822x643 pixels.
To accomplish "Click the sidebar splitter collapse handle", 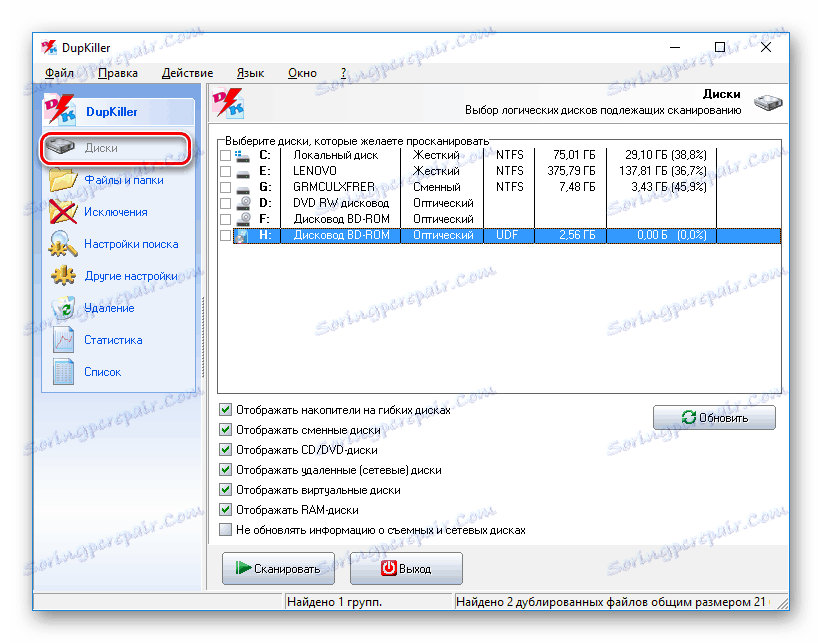I will coord(203,336).
